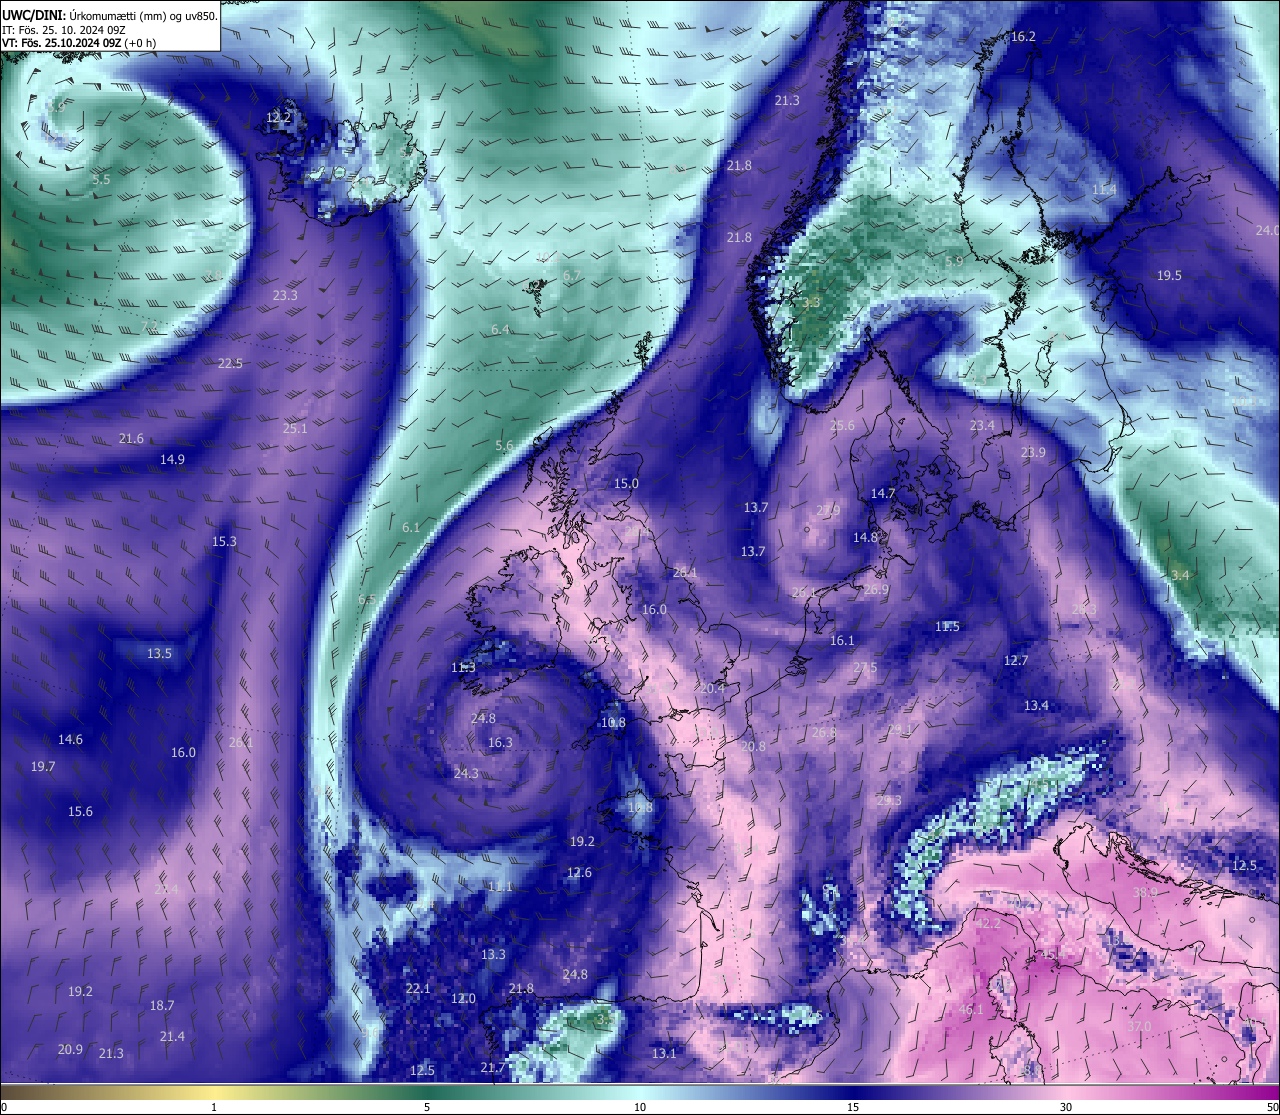Click the 23.3 value label
Screen dimensions: 1280x1115
click(285, 295)
